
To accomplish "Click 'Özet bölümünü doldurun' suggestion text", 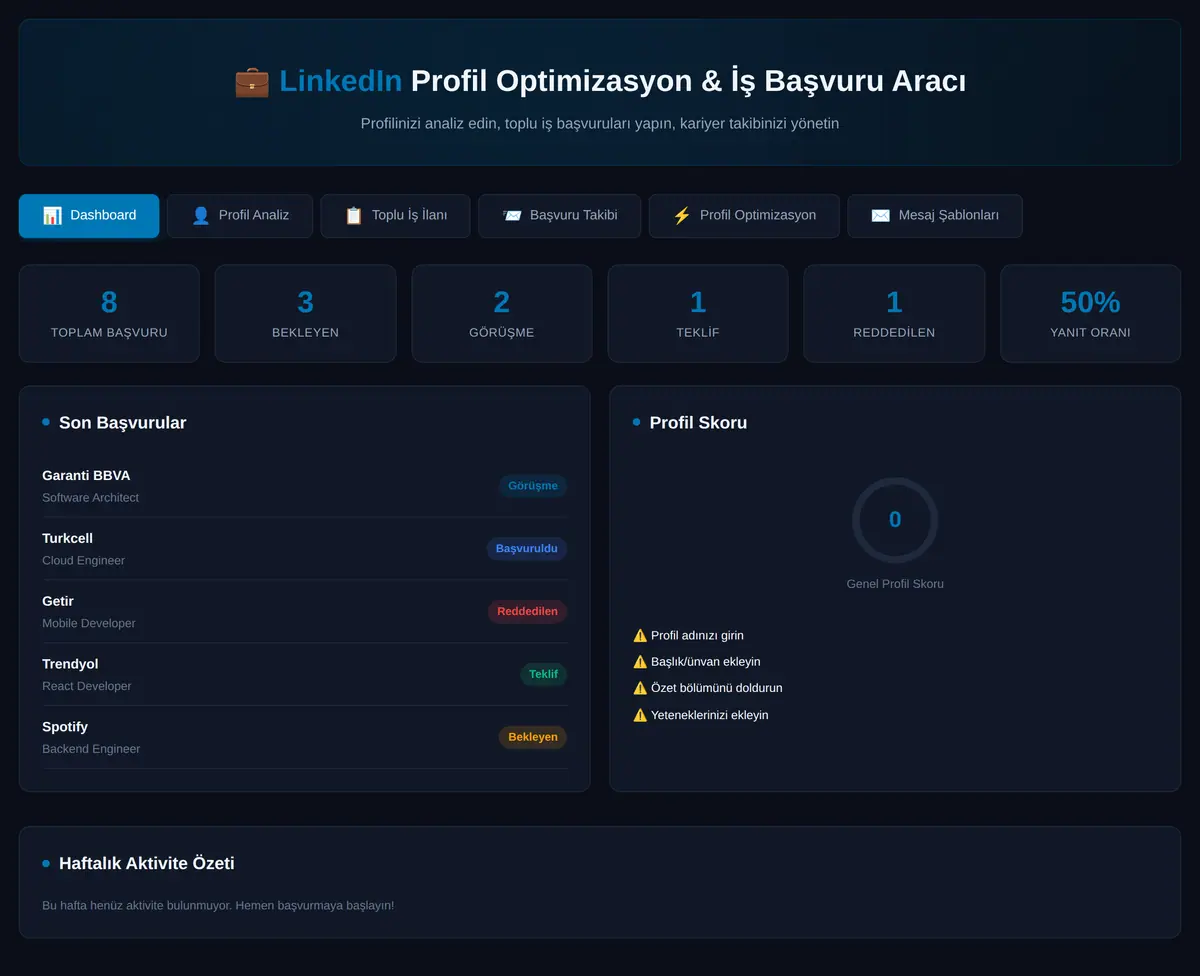I will tap(717, 688).
